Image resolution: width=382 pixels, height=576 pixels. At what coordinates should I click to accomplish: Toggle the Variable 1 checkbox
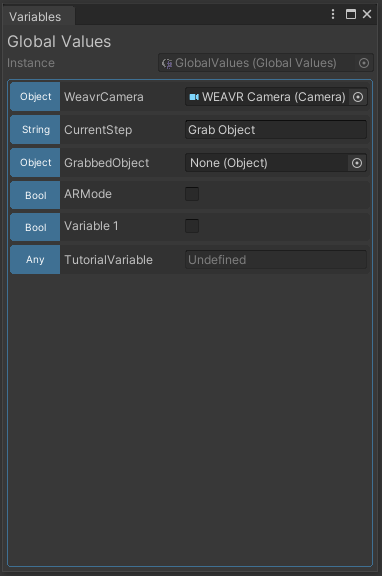point(192,226)
